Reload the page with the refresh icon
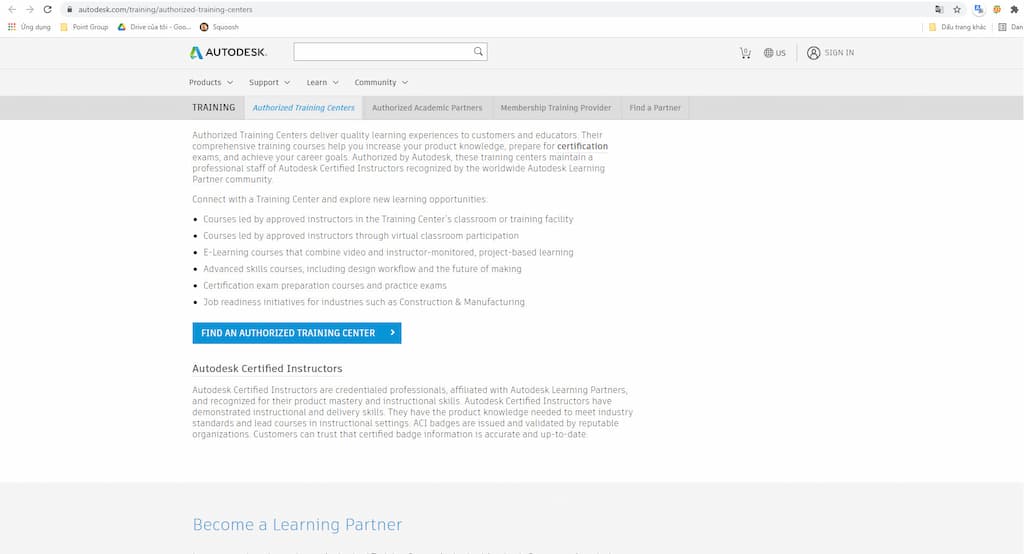This screenshot has width=1024, height=554. 47,9
